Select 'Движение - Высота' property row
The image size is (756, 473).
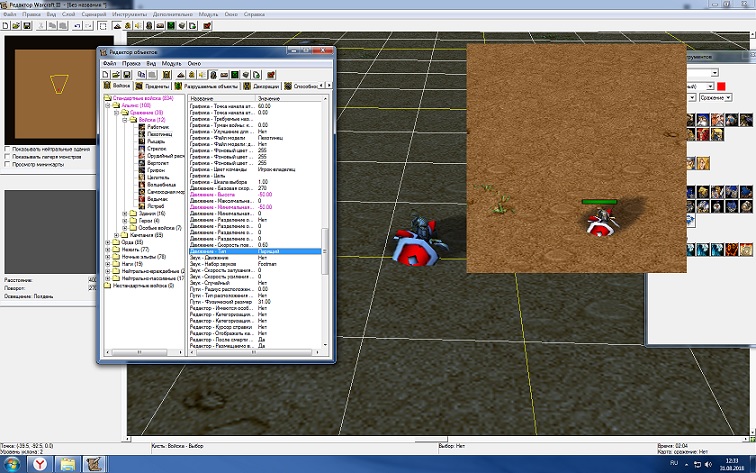coord(255,194)
